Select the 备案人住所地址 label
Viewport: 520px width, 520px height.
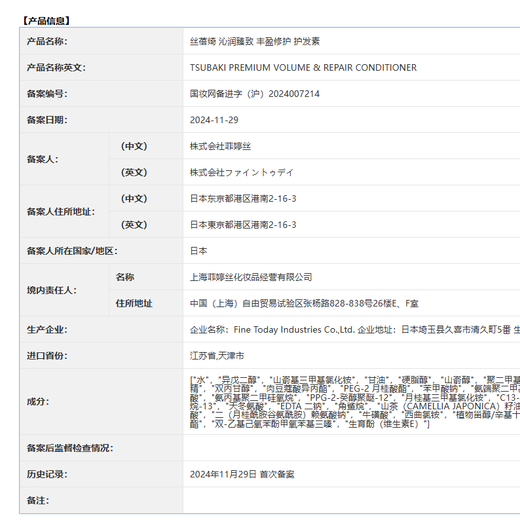pos(61,212)
